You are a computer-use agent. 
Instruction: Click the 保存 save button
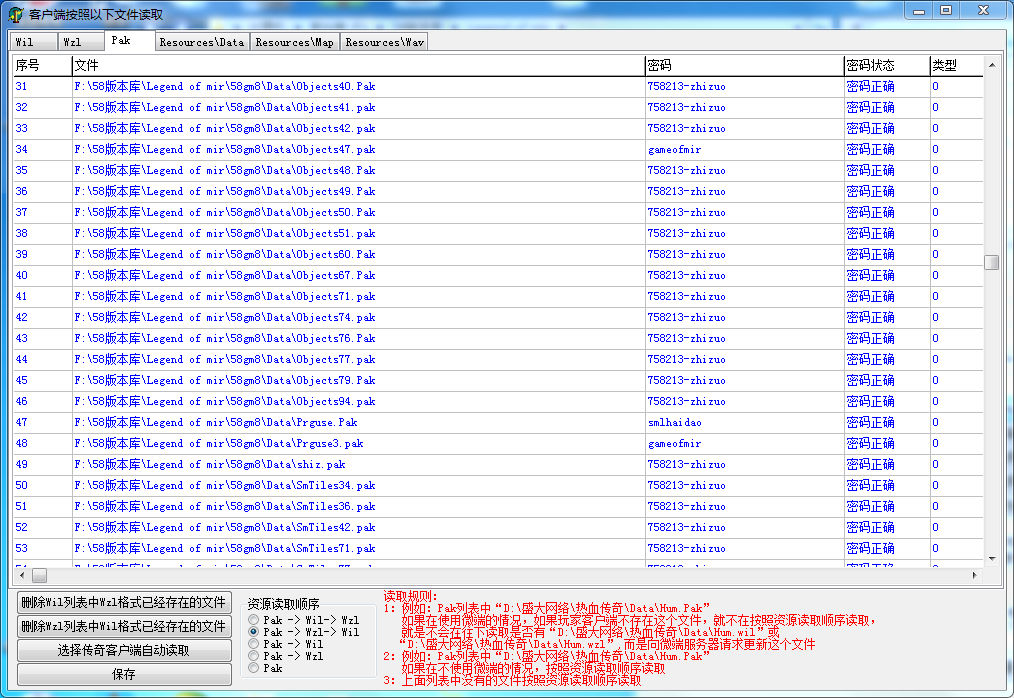pos(124,675)
